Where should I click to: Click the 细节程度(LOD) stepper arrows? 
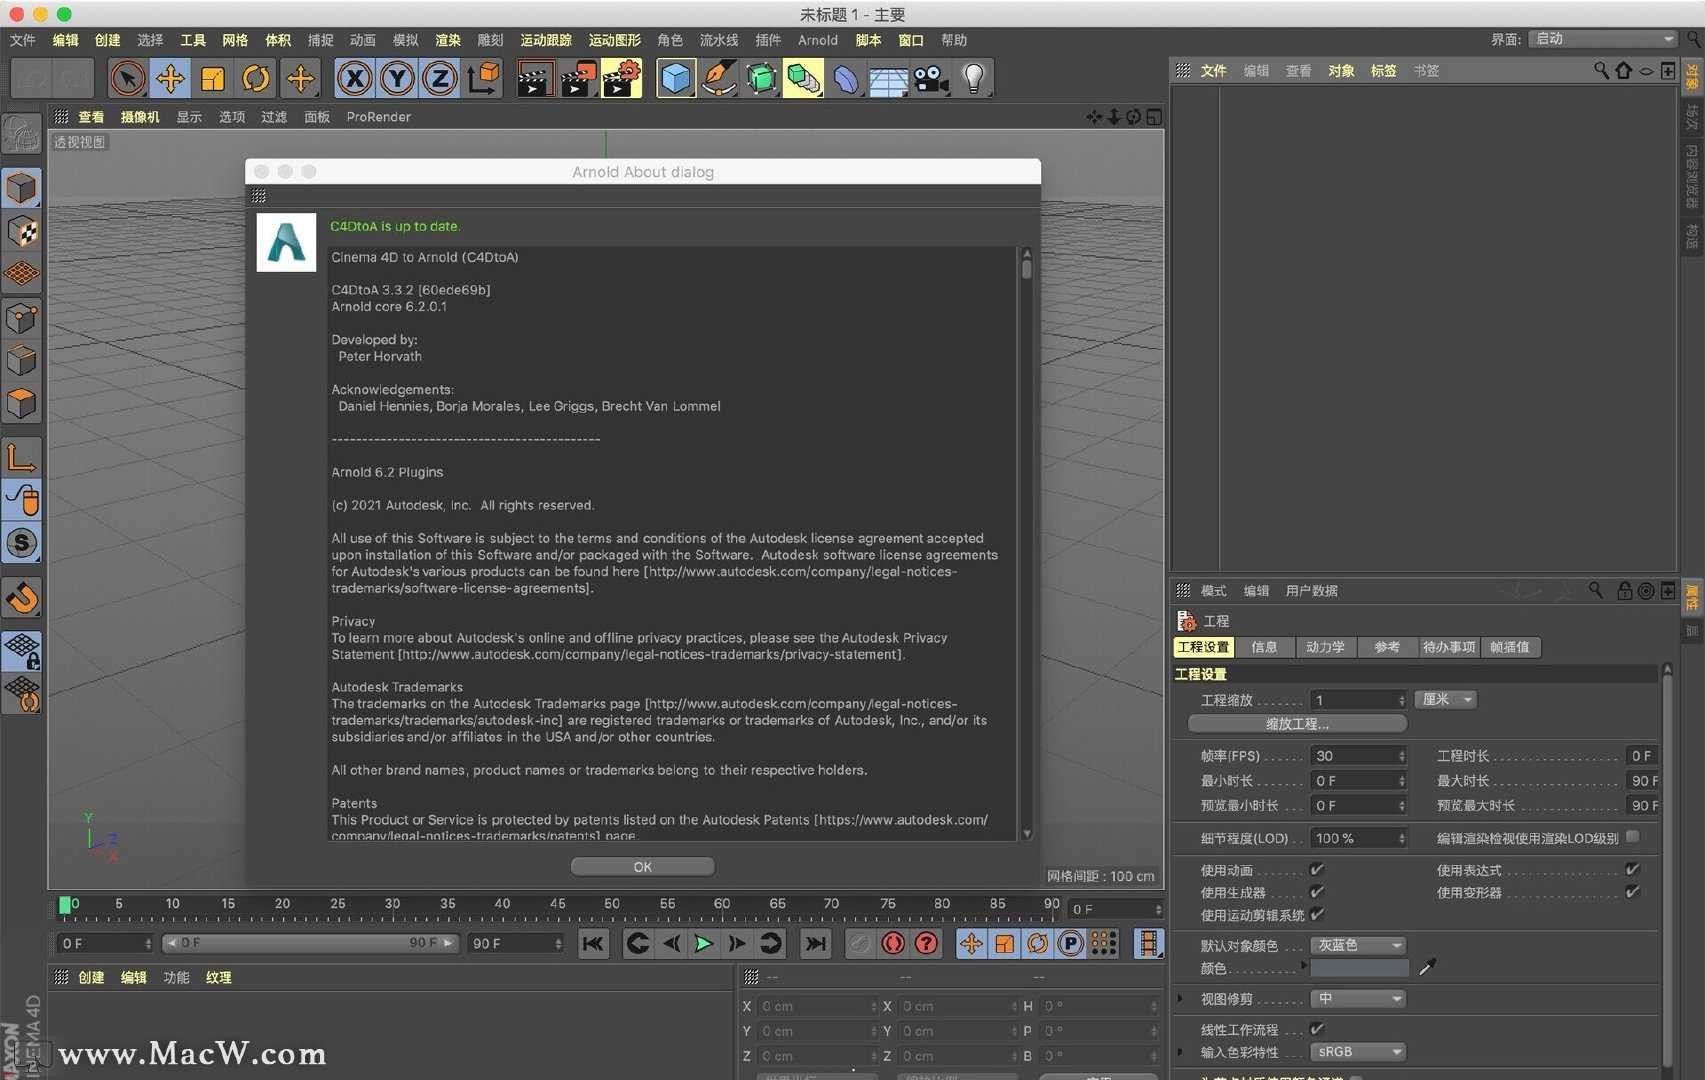coord(1401,838)
